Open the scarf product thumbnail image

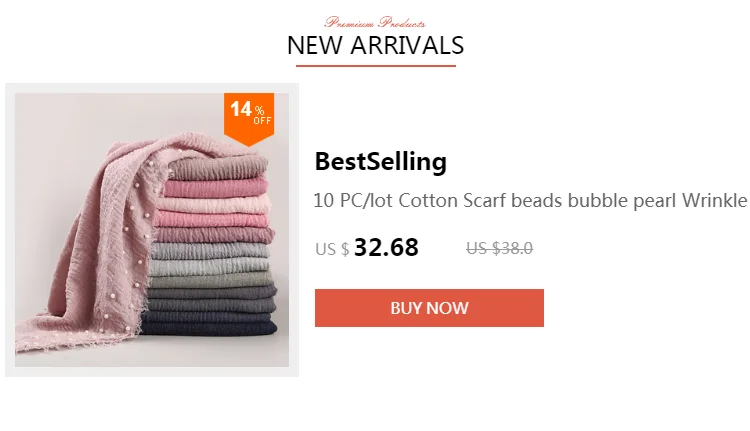[152, 230]
